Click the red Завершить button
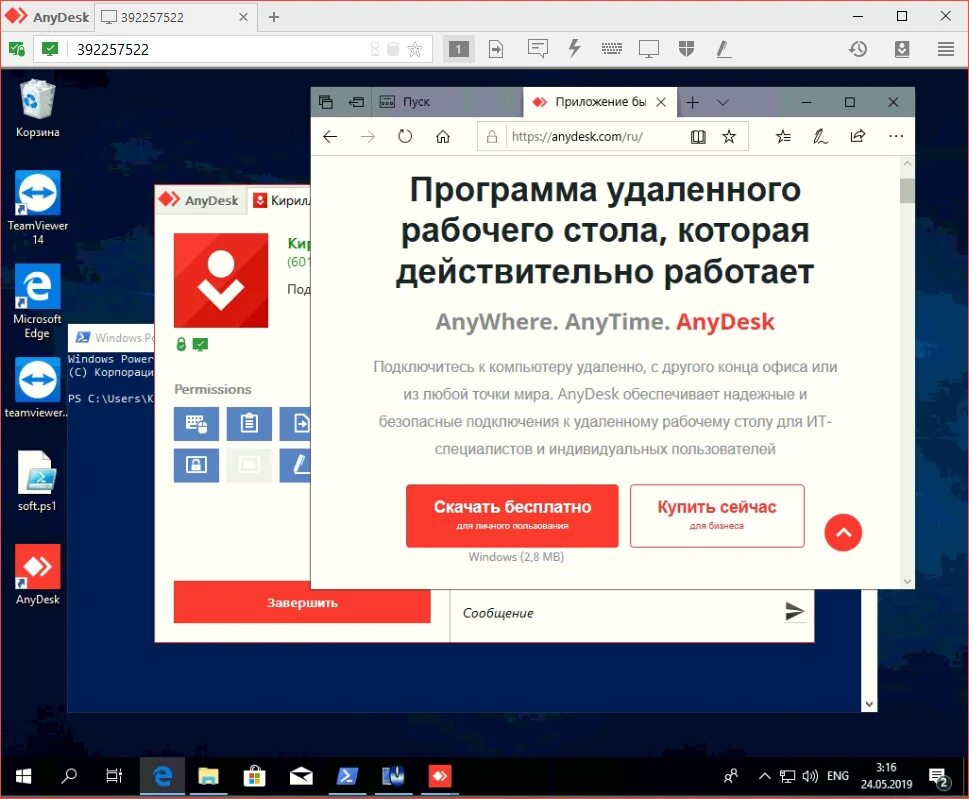Image resolution: width=969 pixels, height=799 pixels. [302, 602]
